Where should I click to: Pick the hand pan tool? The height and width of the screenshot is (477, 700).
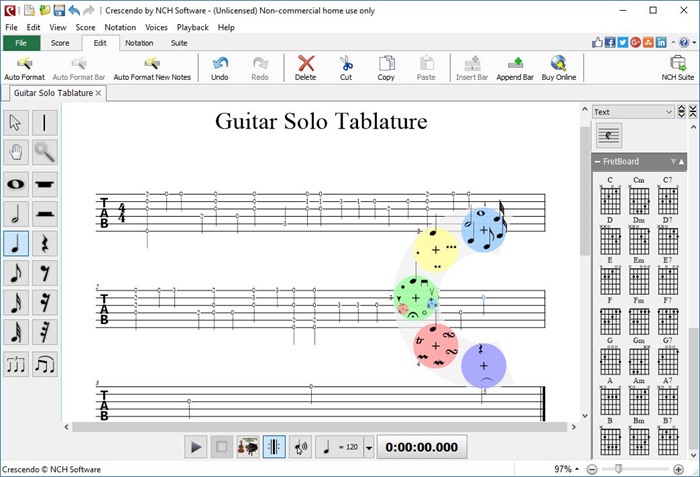[x=16, y=153]
